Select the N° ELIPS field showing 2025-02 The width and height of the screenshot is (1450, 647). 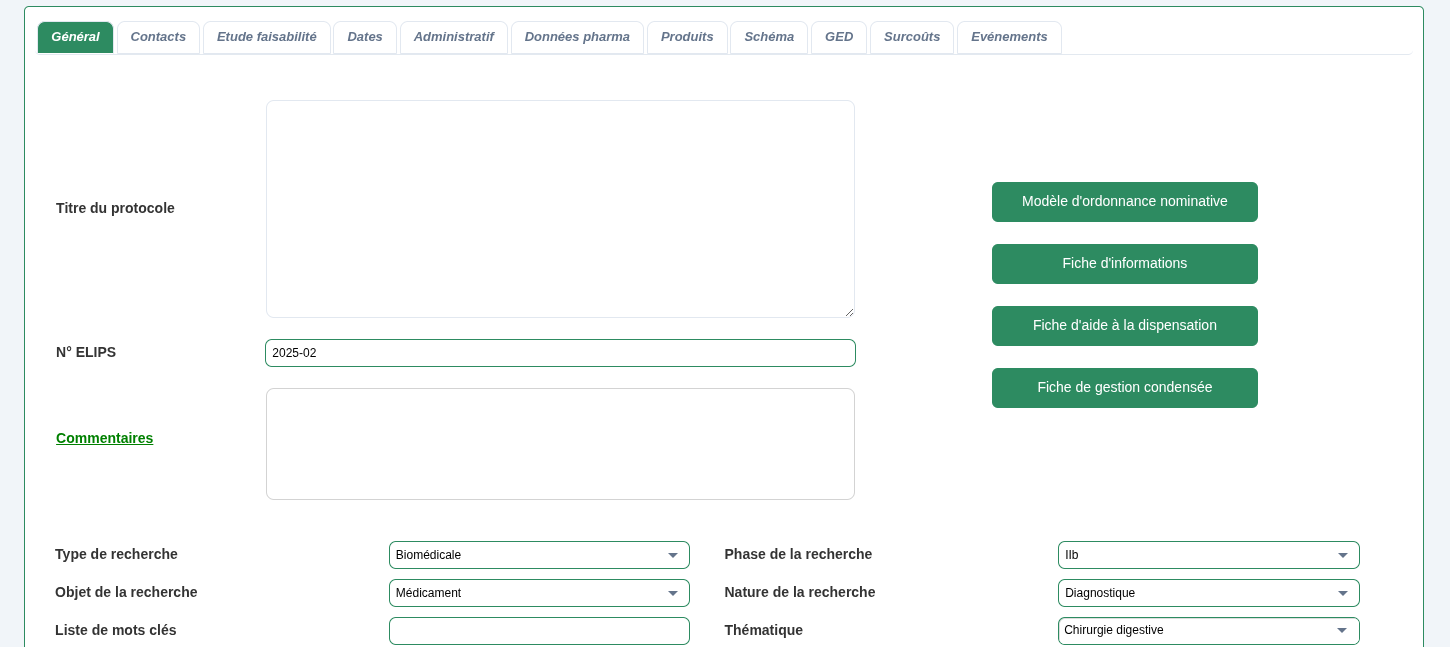click(560, 353)
